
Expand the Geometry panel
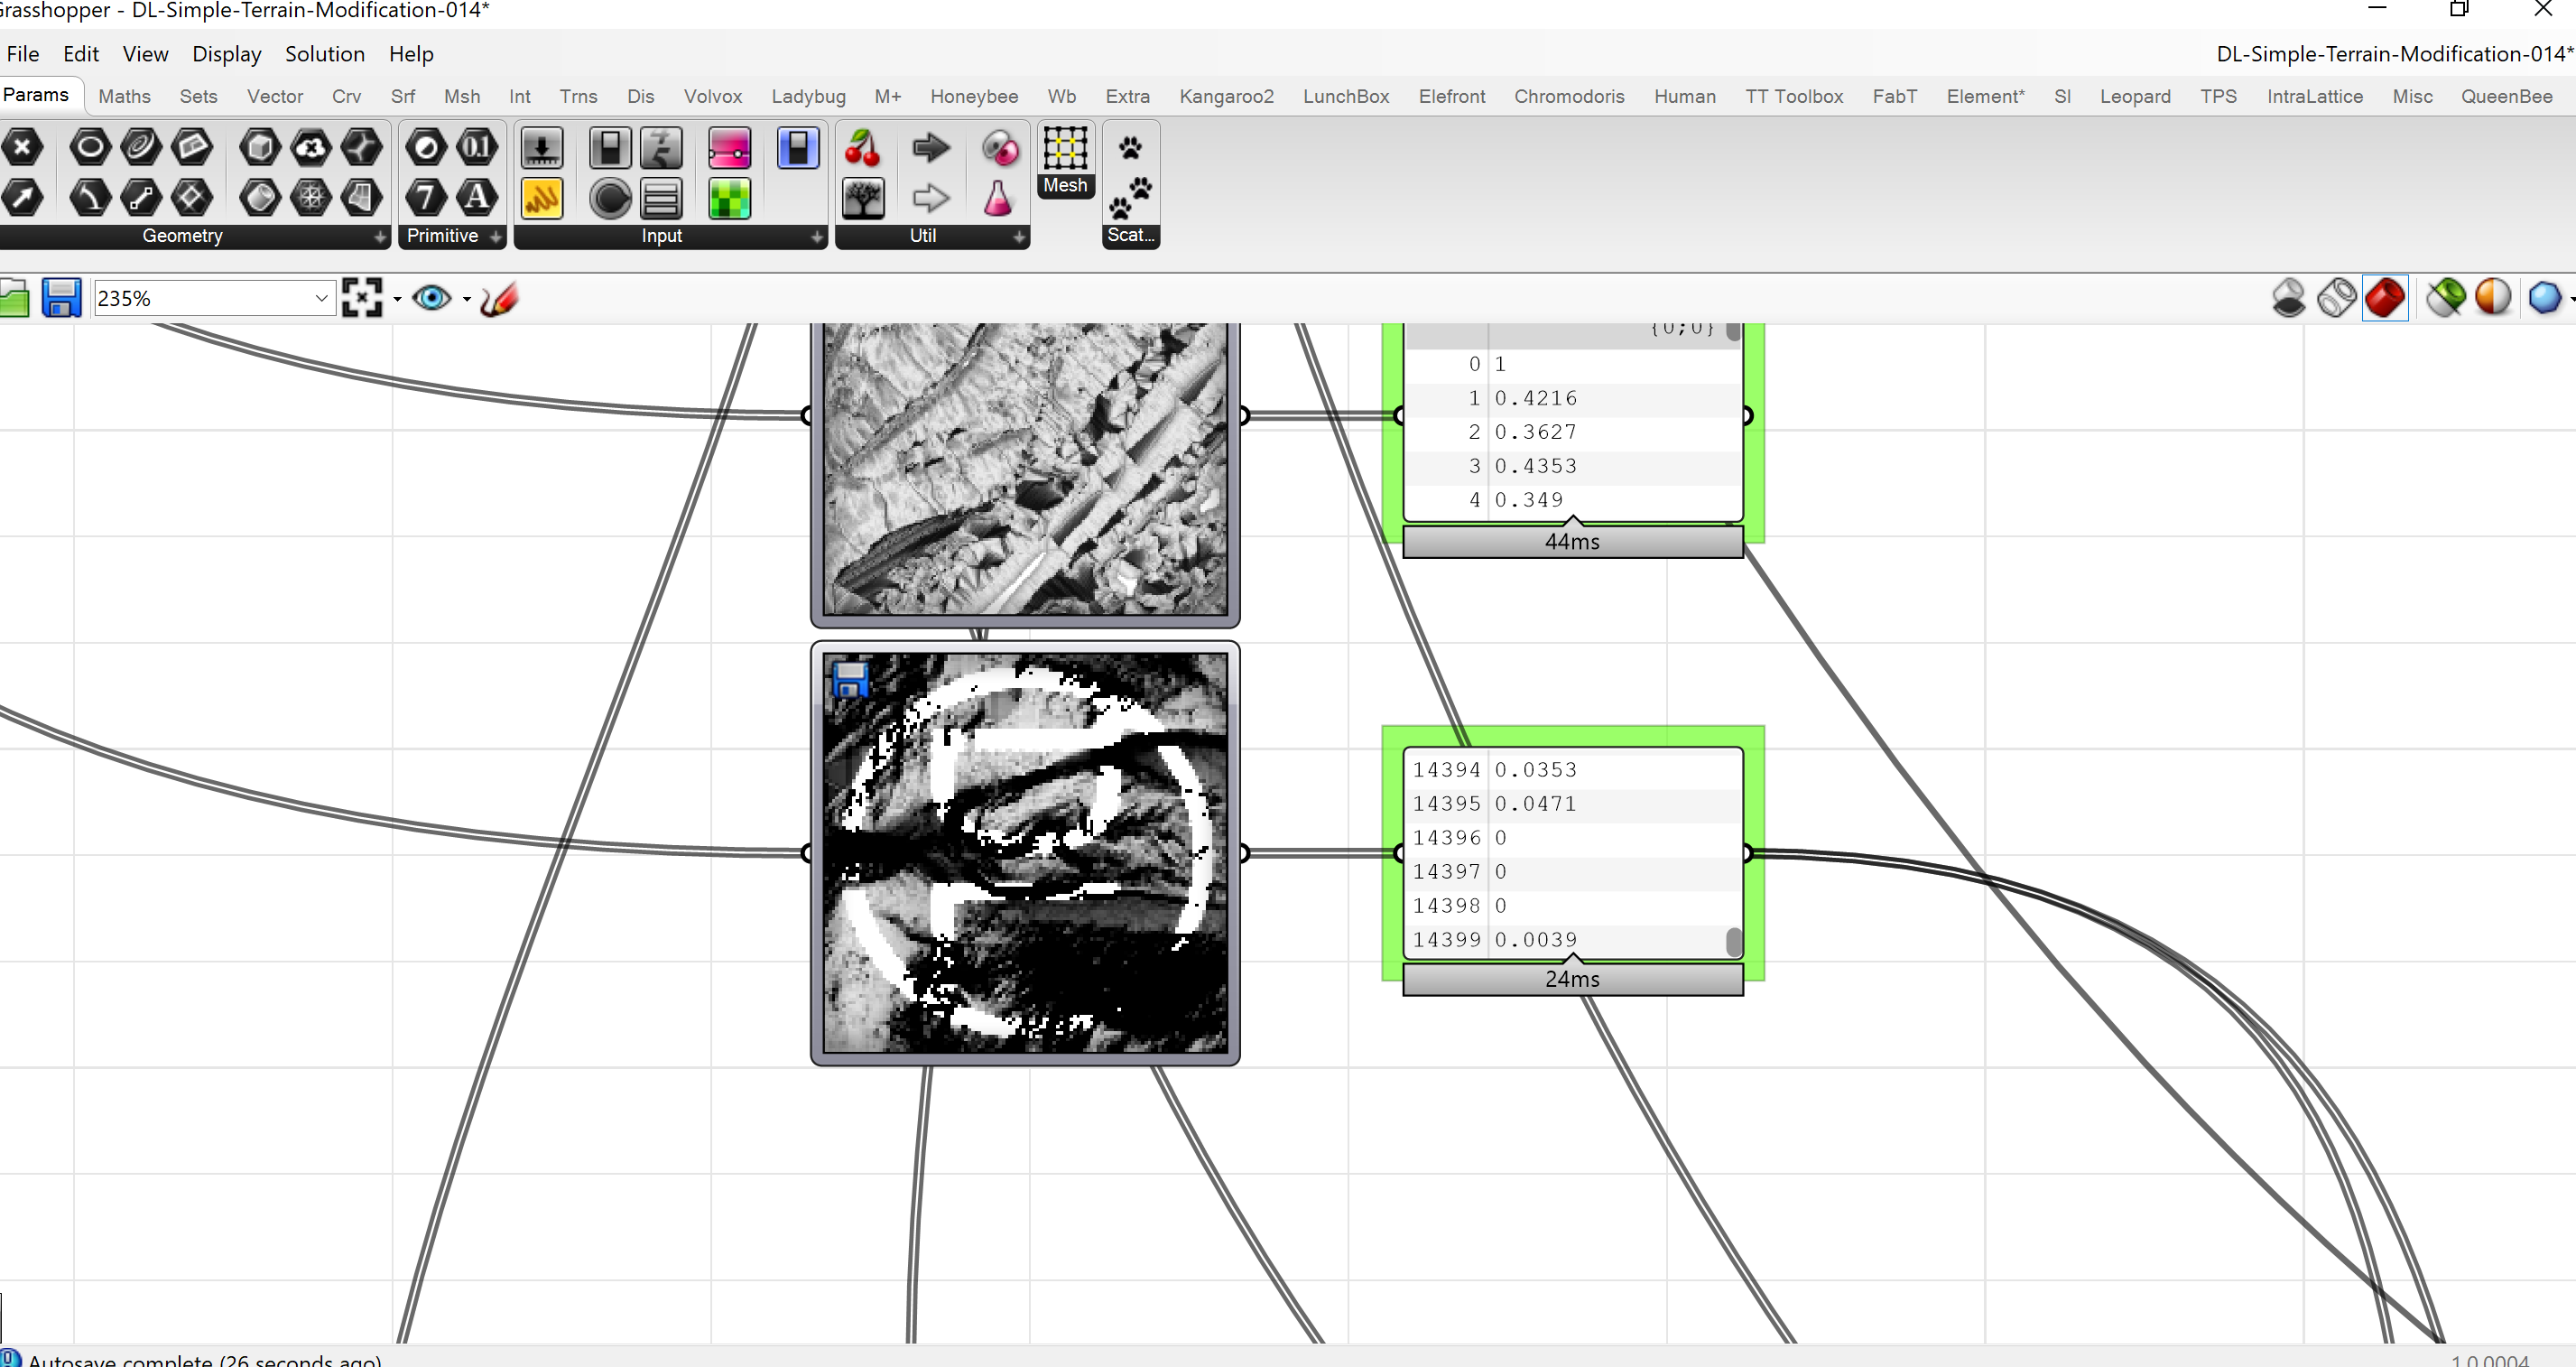380,237
